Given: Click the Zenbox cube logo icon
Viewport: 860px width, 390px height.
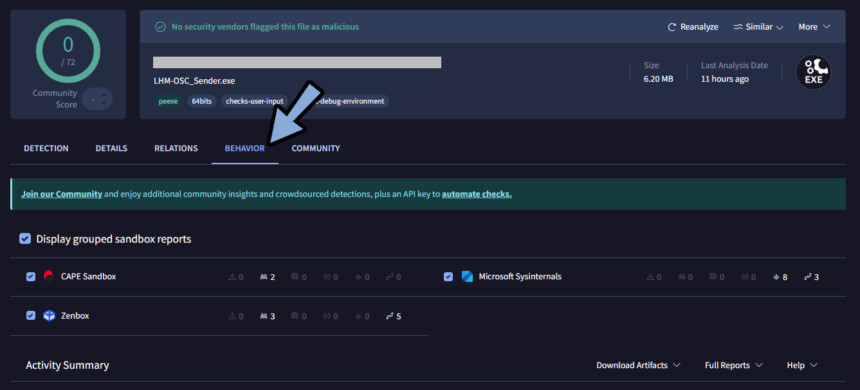Looking at the screenshot, I should [x=49, y=316].
